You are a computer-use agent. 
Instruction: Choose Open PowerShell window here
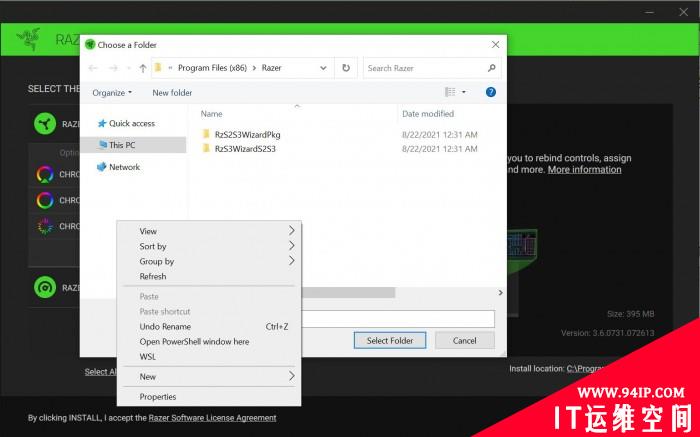[209, 341]
